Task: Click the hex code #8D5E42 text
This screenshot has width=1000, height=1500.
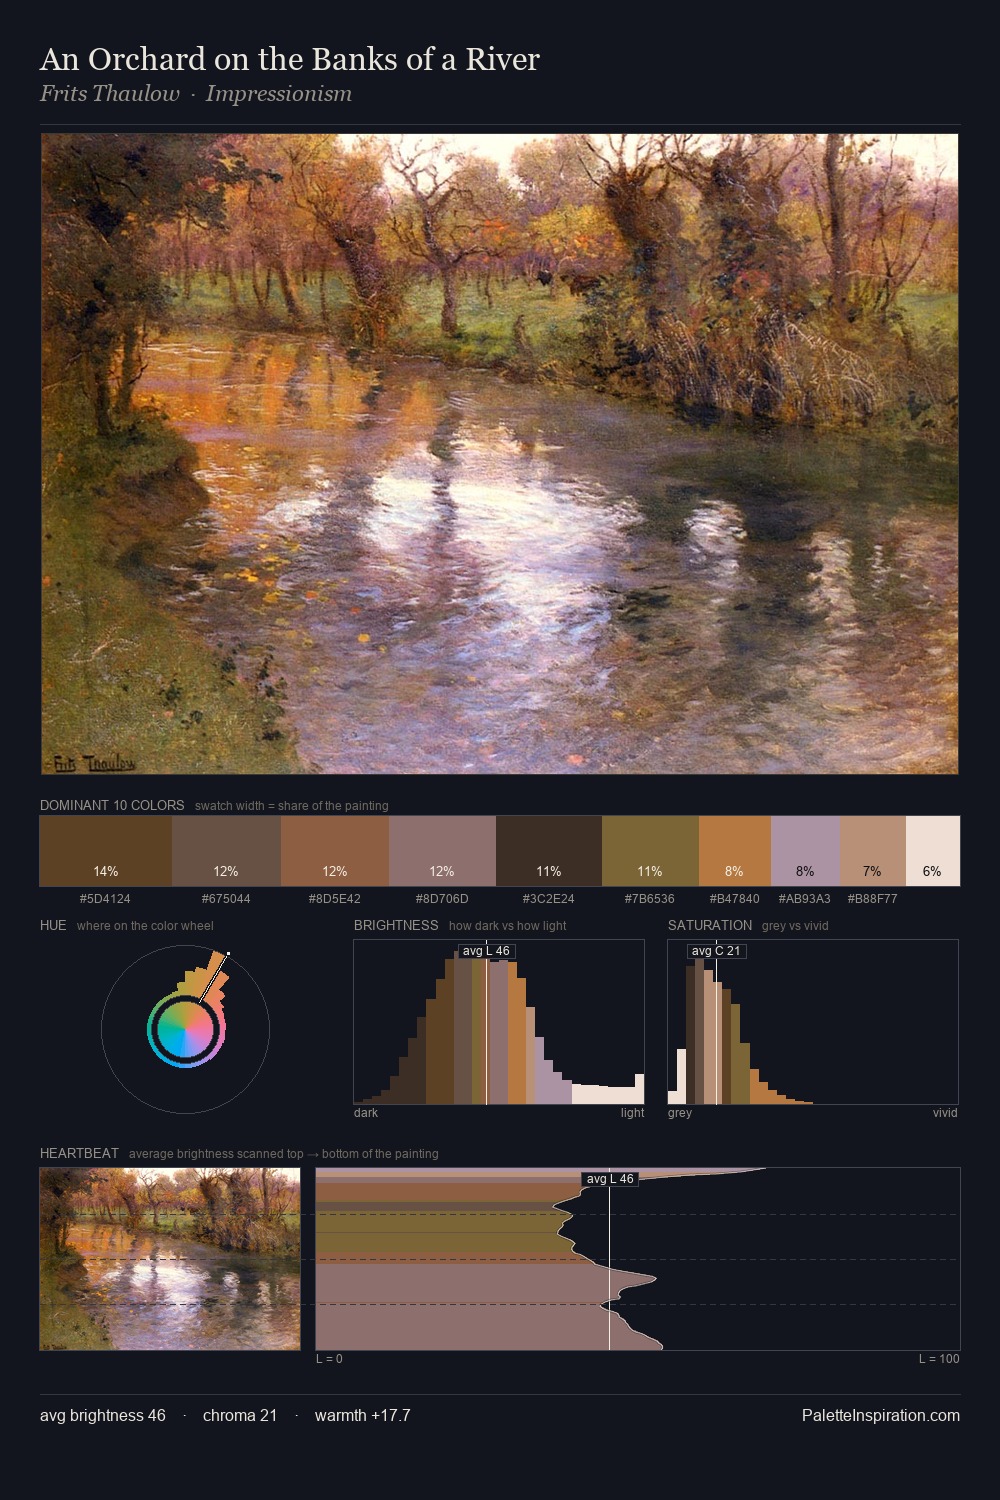Action: (335, 899)
